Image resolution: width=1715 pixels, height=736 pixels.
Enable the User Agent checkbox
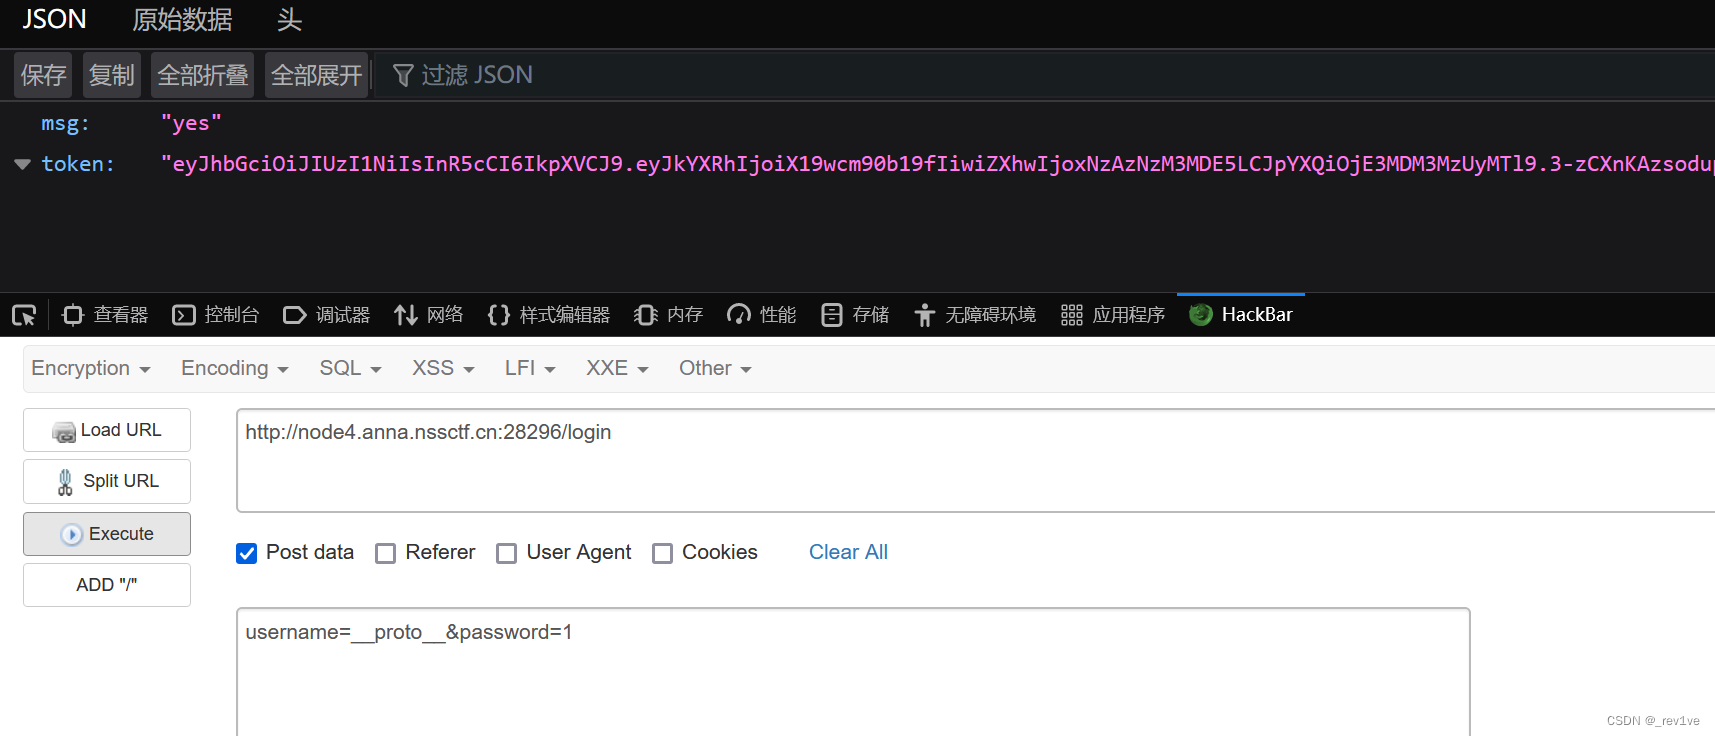coord(507,553)
